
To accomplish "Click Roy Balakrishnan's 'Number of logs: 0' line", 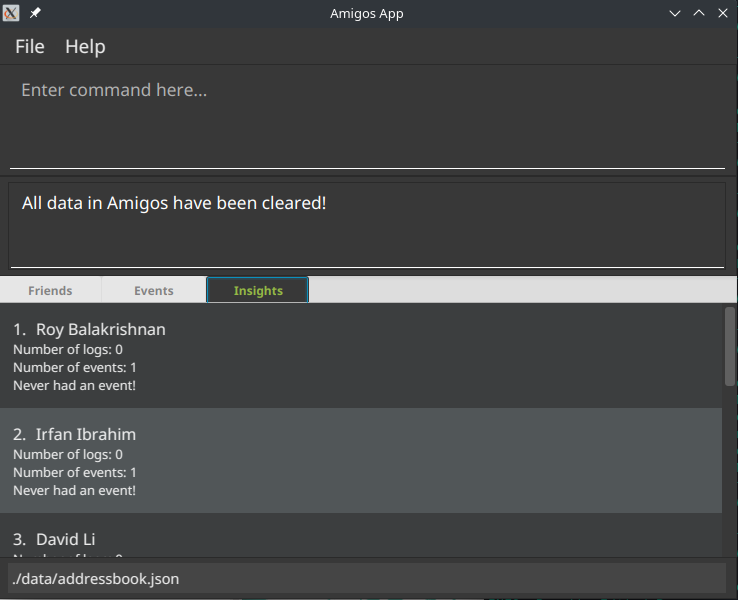I will click(x=68, y=350).
